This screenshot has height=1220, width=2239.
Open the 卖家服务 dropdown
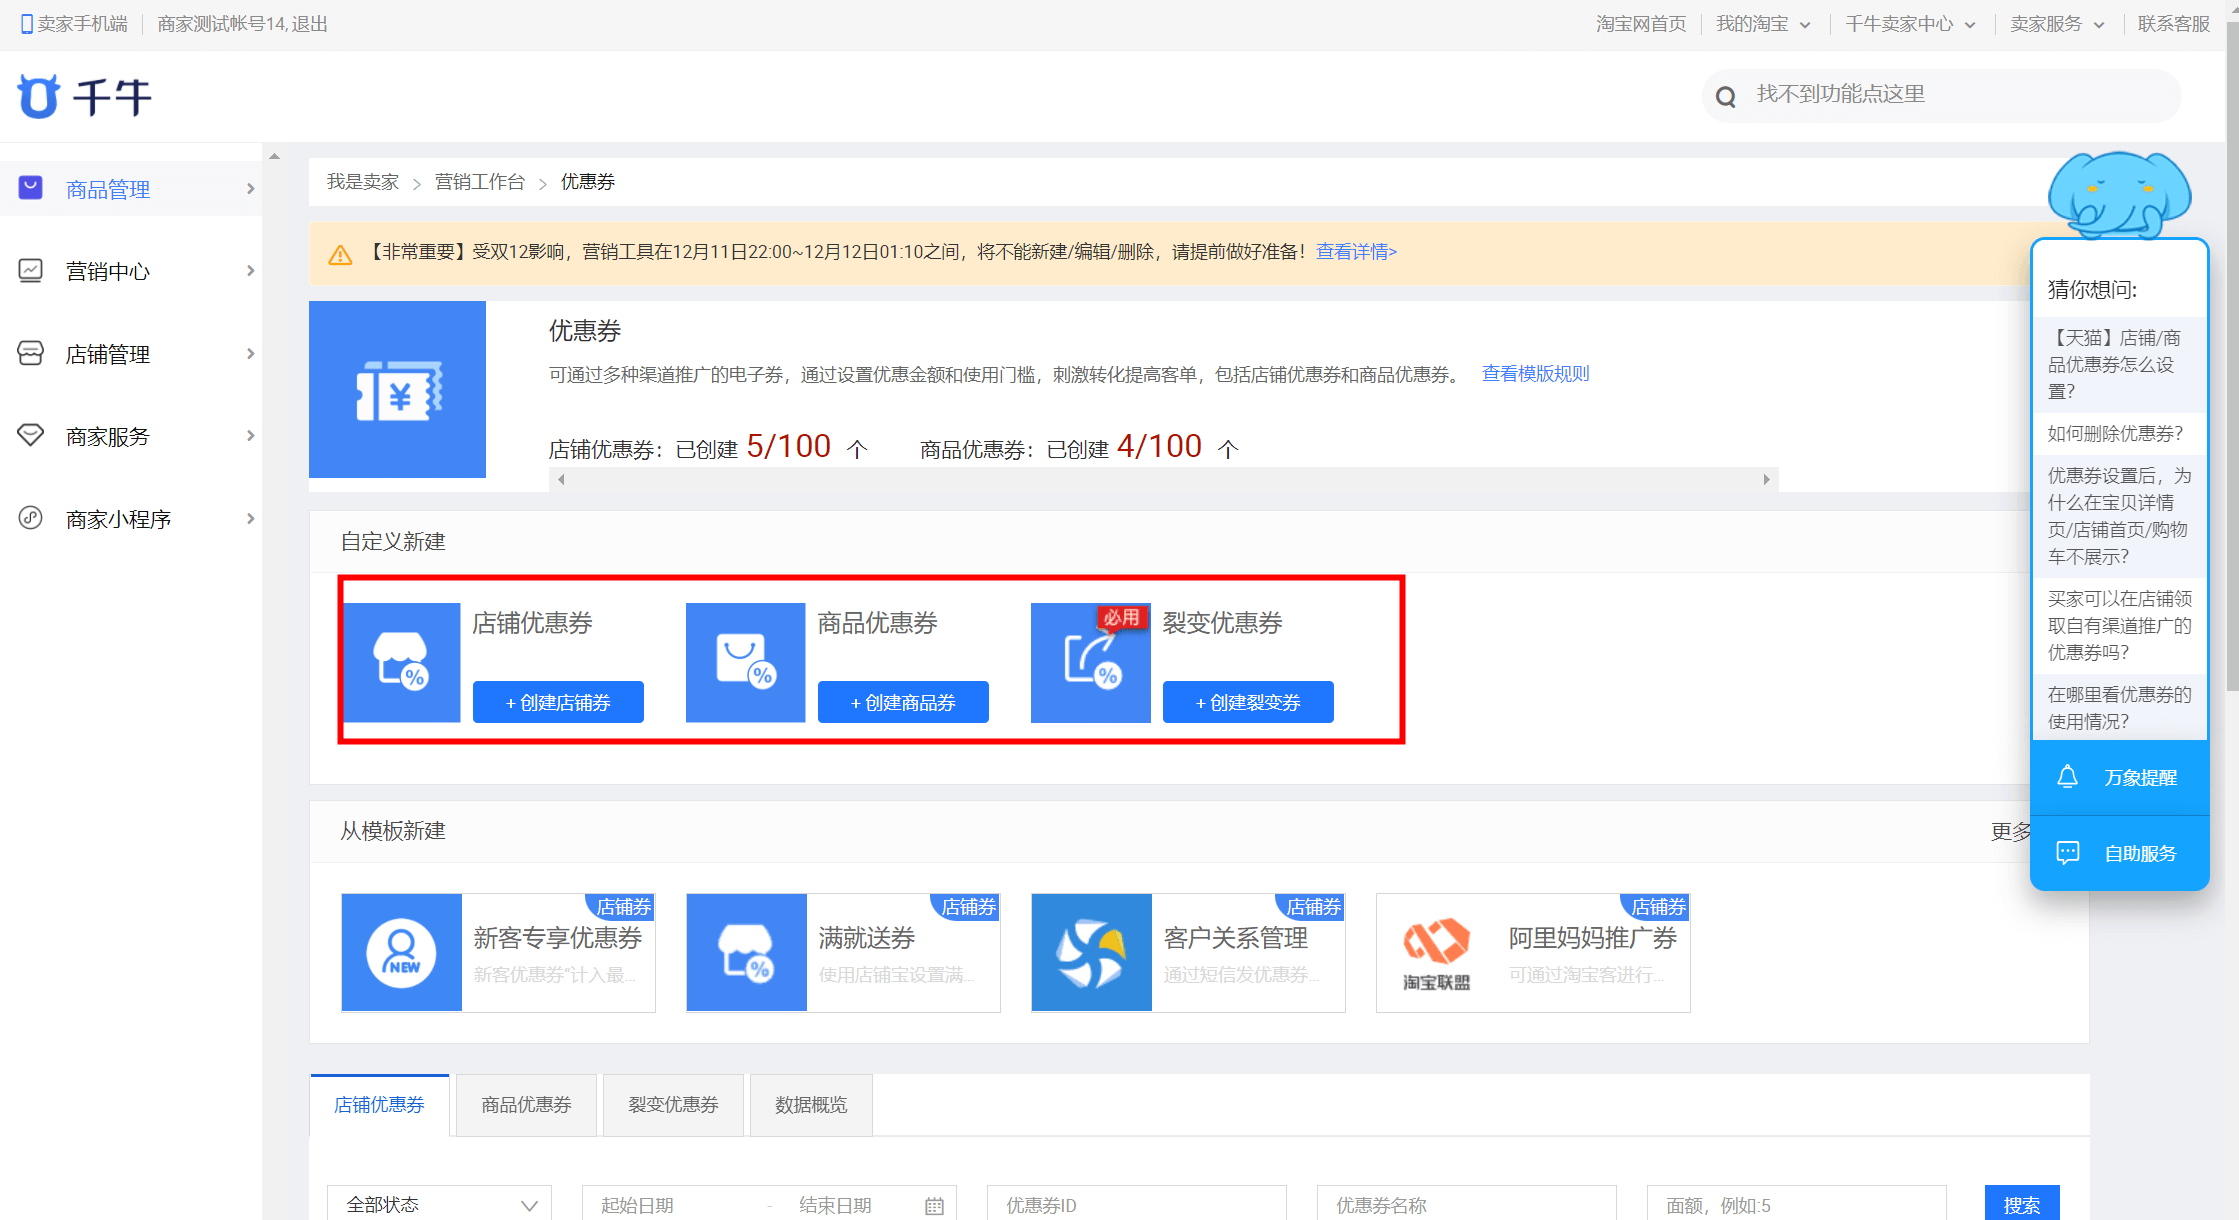coord(2057,24)
